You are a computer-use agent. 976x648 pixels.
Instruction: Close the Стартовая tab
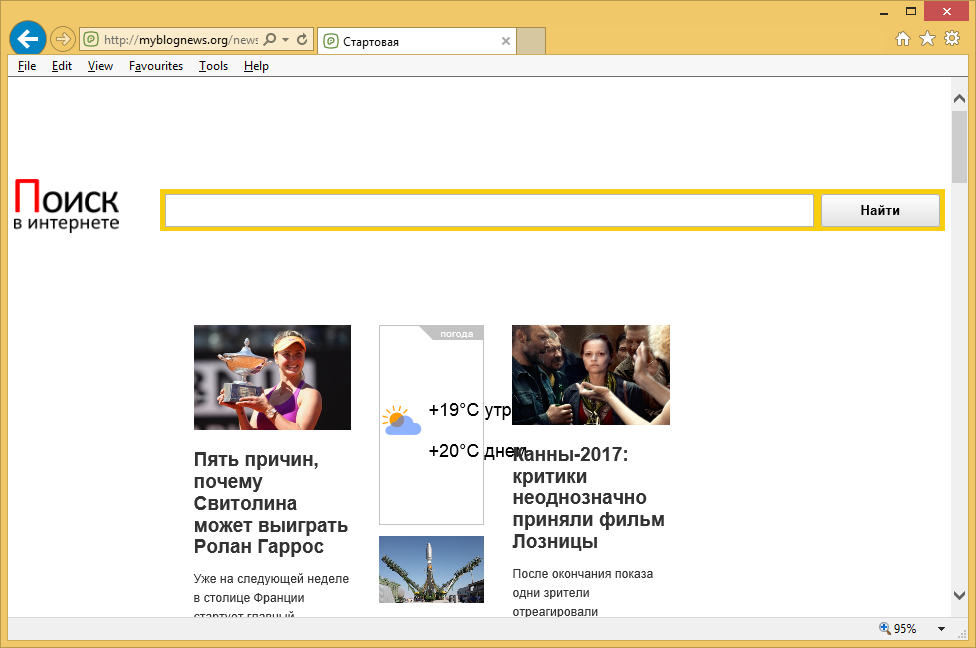(x=506, y=41)
